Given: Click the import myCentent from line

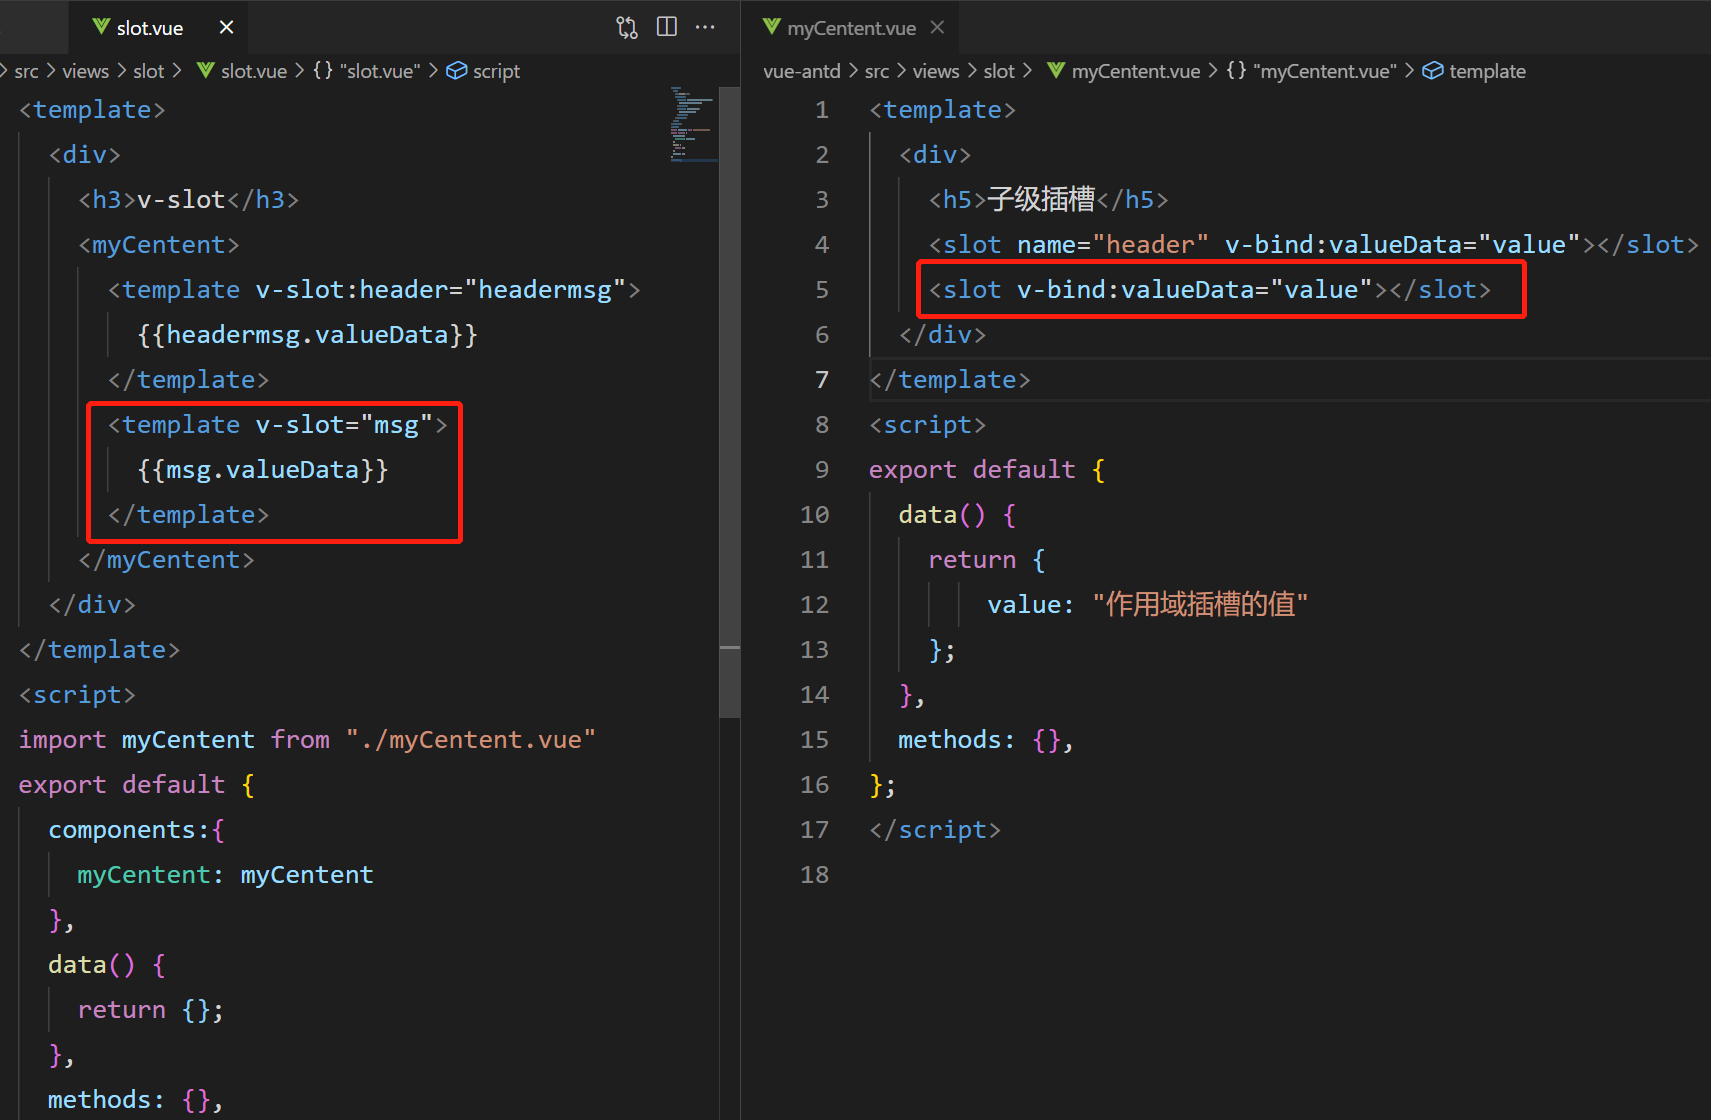Looking at the screenshot, I should click(x=307, y=740).
